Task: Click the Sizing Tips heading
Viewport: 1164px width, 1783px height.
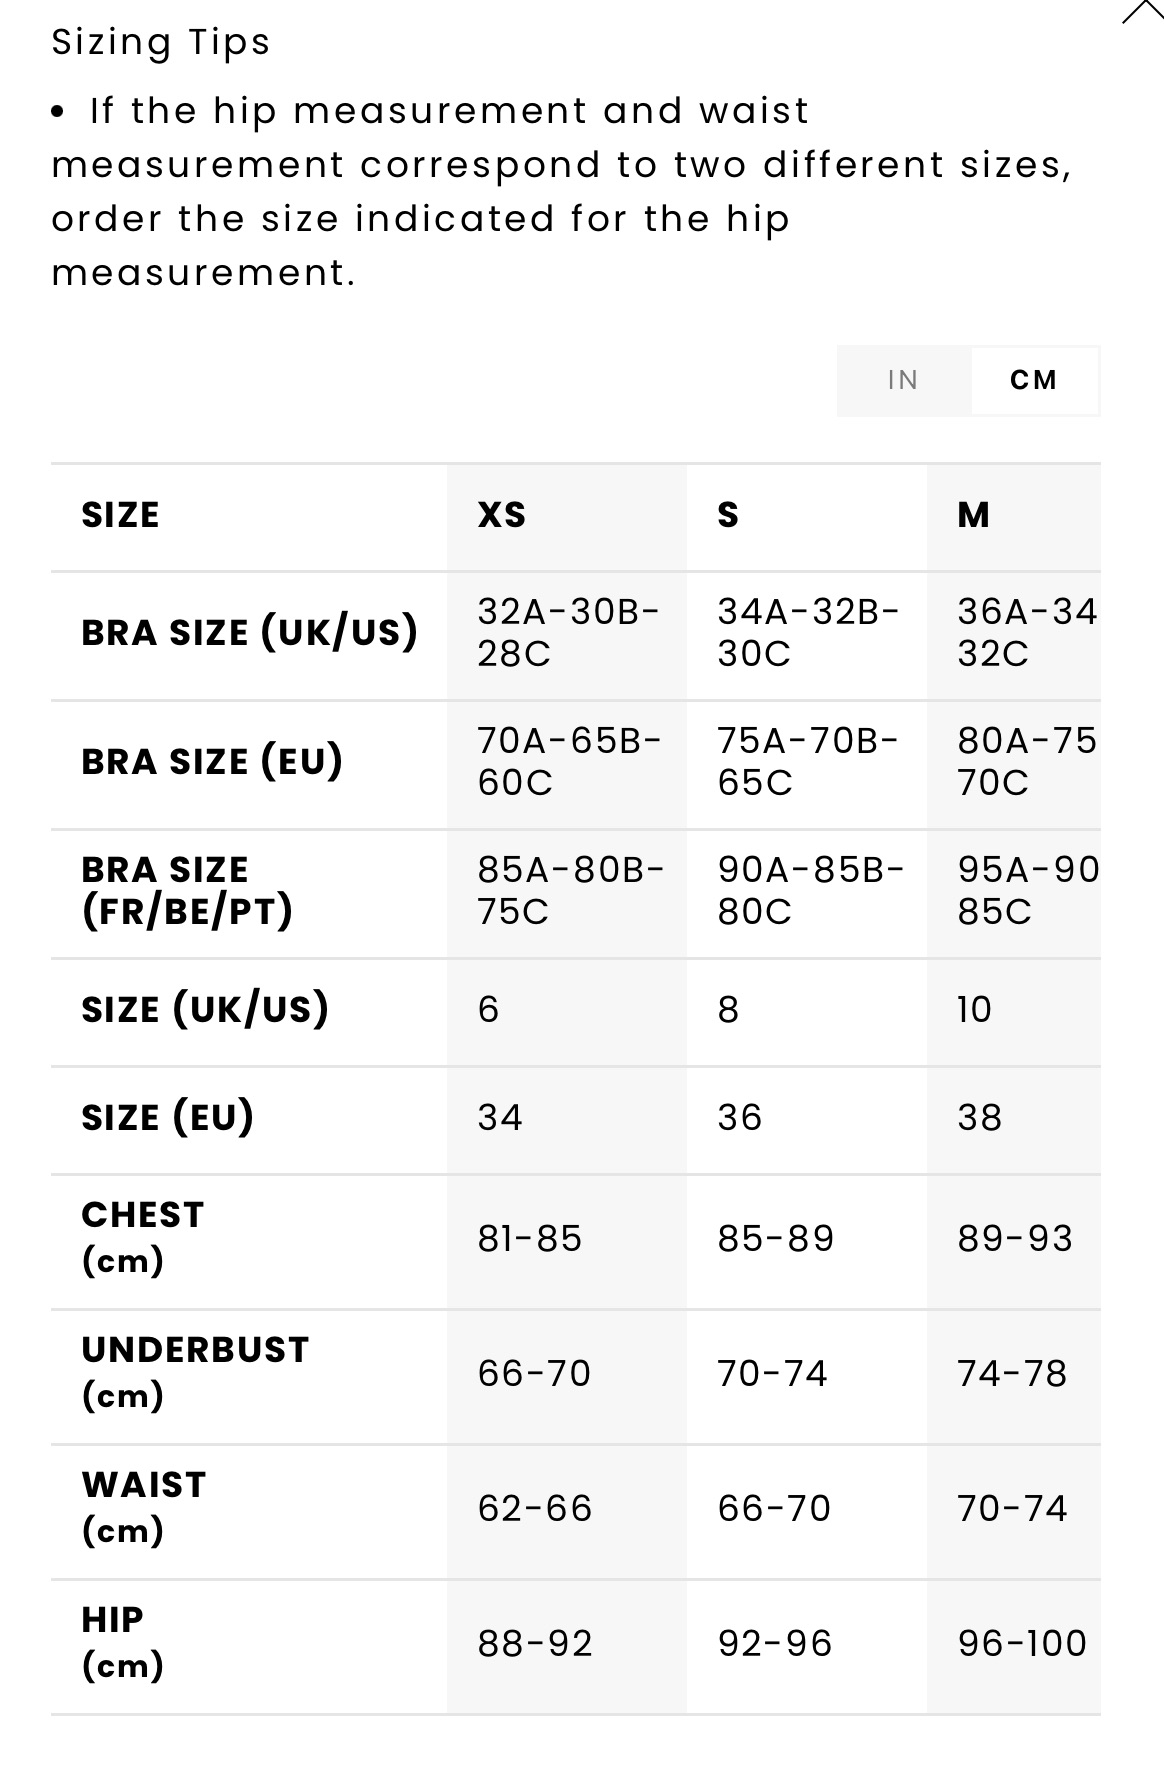Action: point(161,42)
